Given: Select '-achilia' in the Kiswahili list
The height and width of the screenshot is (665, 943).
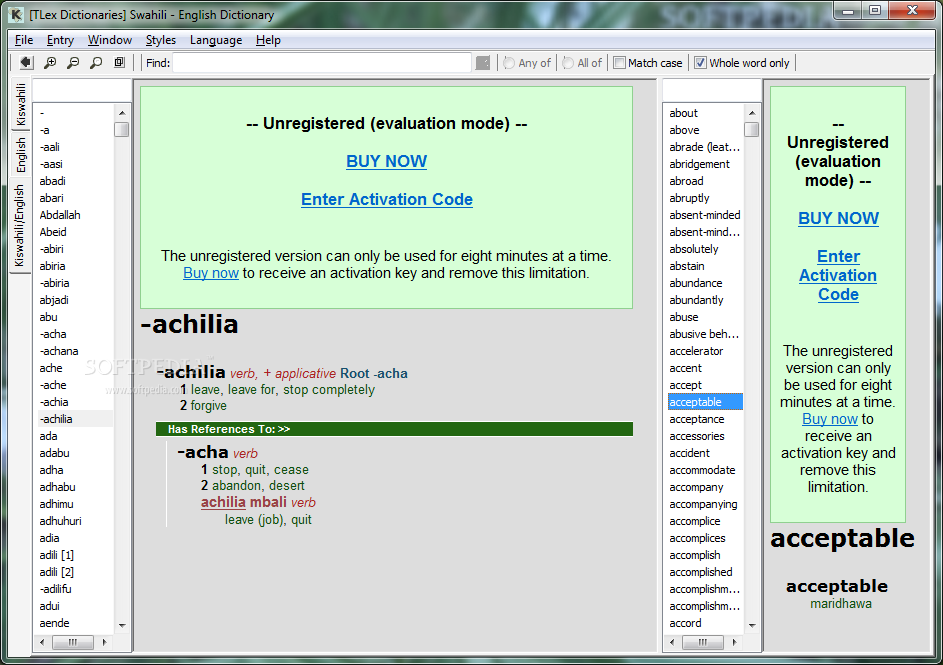Looking at the screenshot, I should [x=75, y=419].
